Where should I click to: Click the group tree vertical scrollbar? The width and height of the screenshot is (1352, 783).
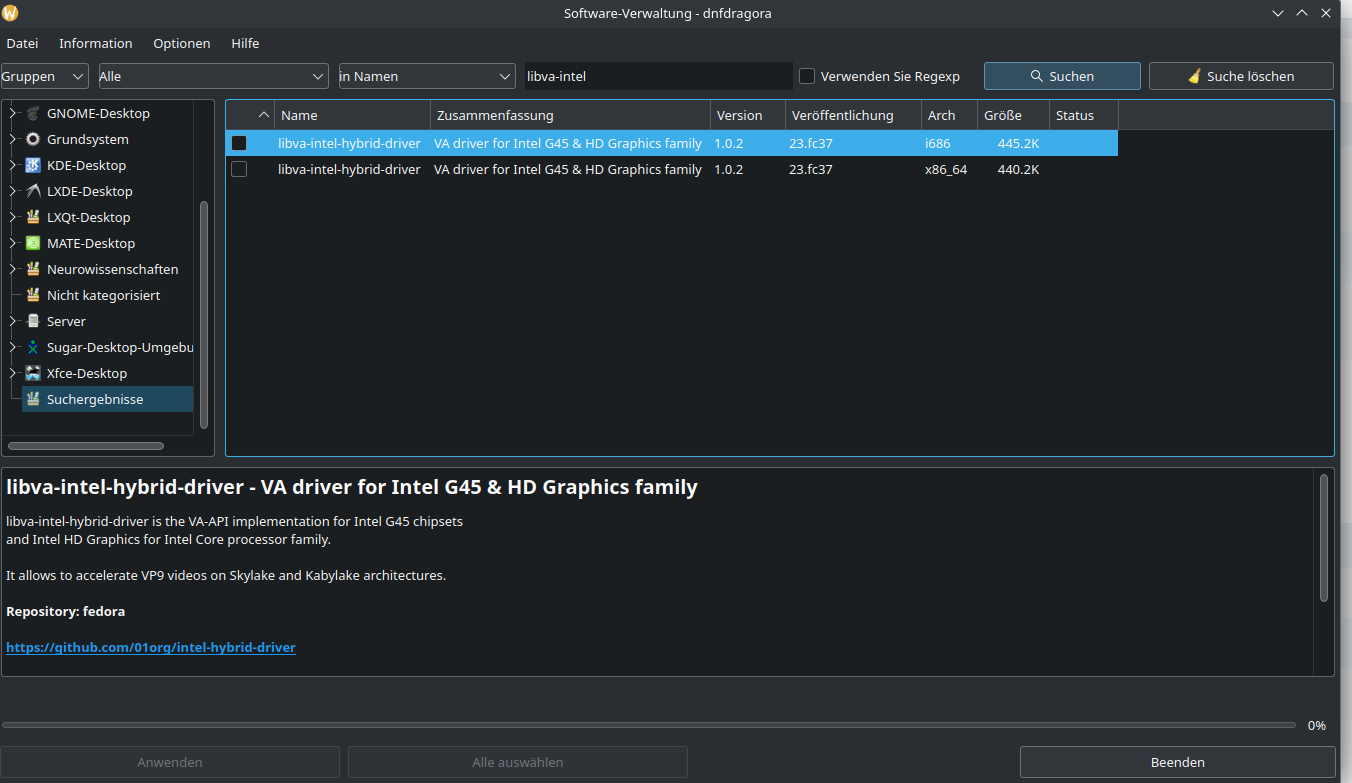(x=204, y=315)
